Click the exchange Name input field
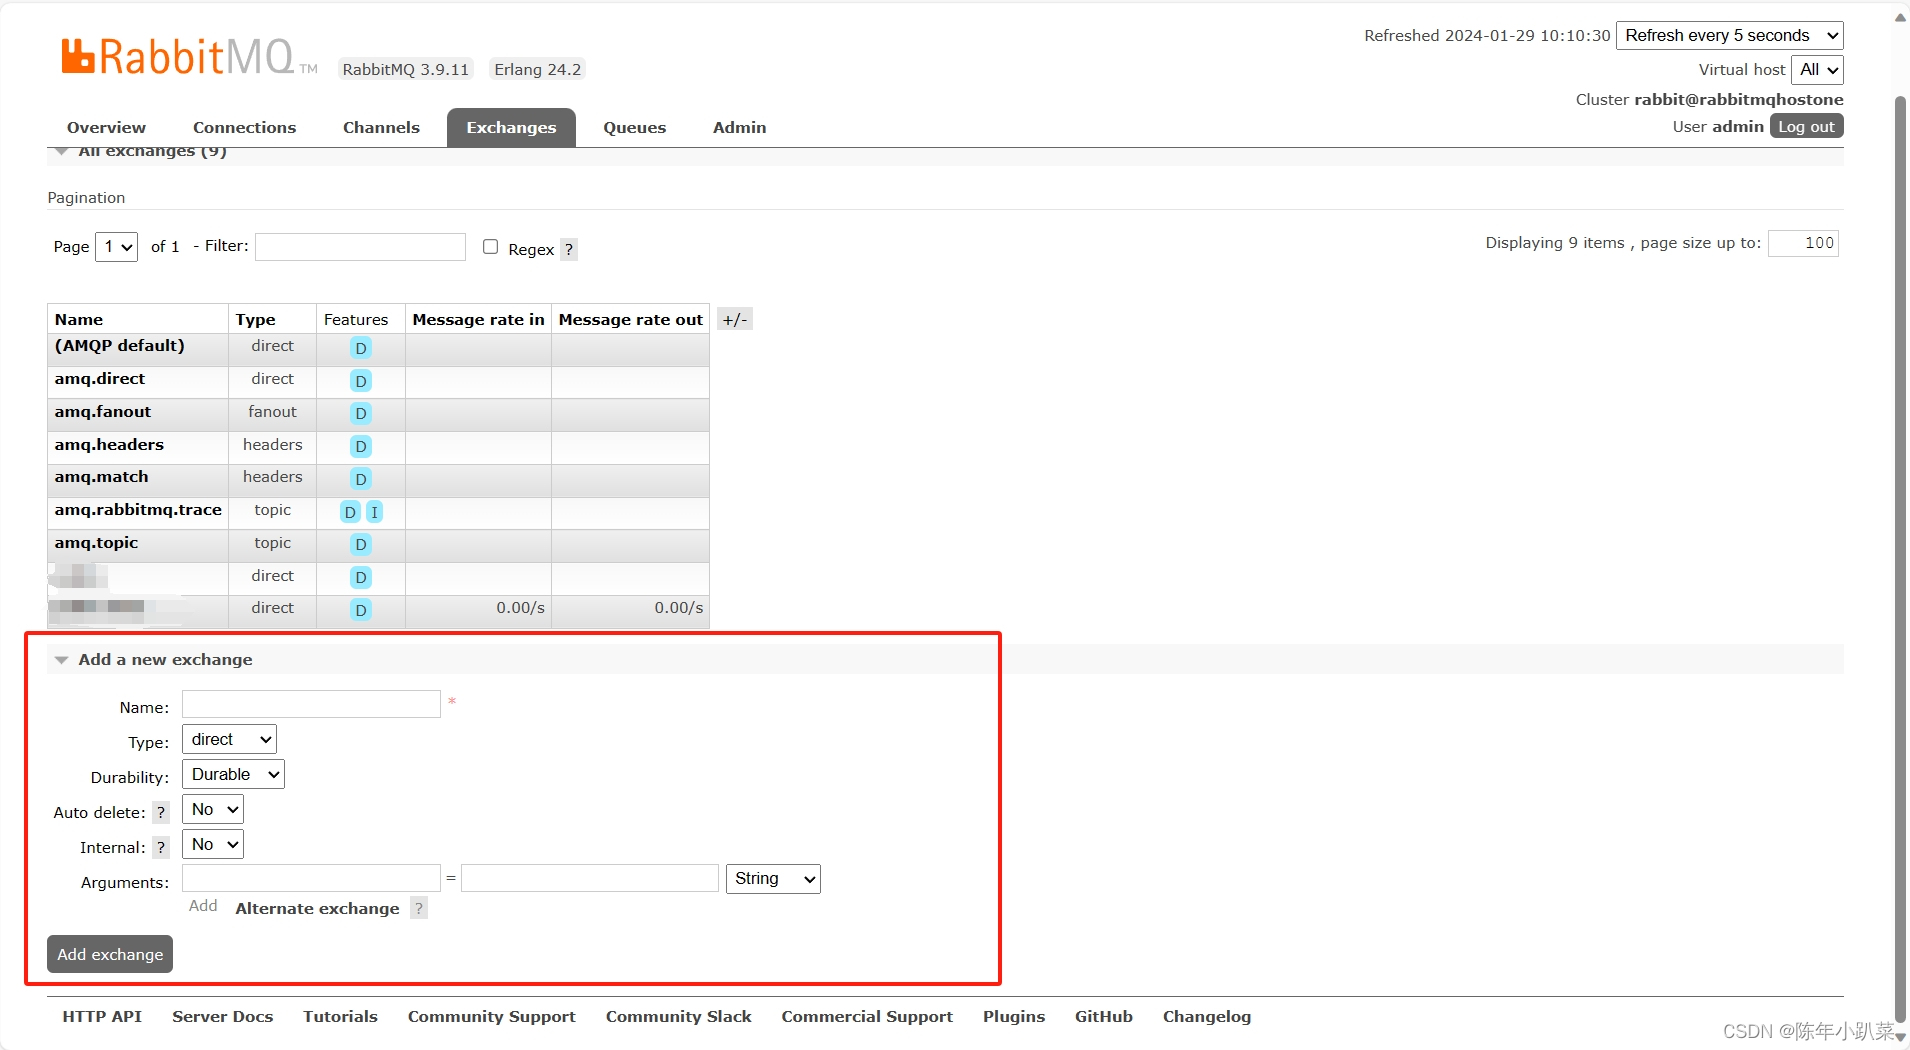1910x1050 pixels. point(311,704)
